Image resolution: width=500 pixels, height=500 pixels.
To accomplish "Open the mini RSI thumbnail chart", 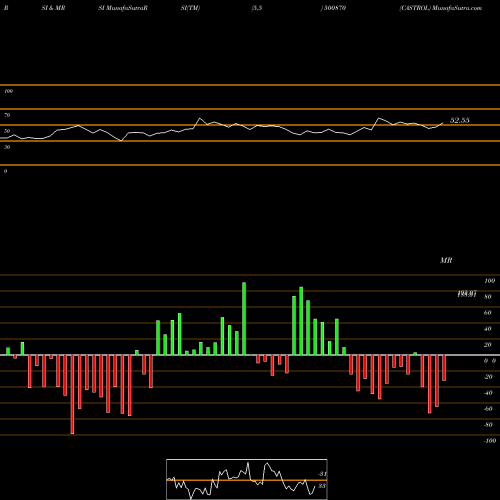I will 247,479.
